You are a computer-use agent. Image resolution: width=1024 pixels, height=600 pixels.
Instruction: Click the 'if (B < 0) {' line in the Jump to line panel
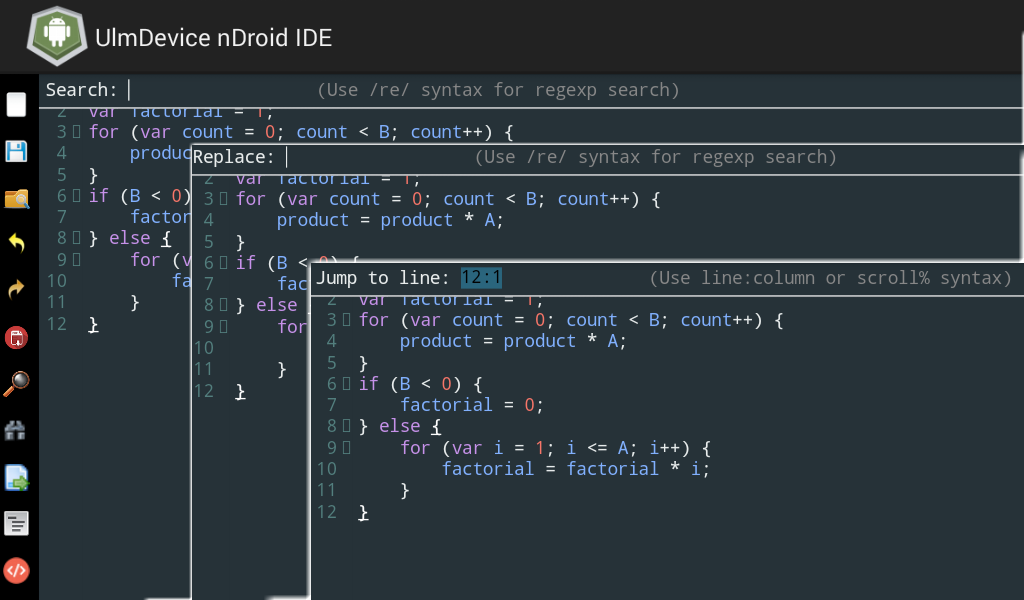421,383
